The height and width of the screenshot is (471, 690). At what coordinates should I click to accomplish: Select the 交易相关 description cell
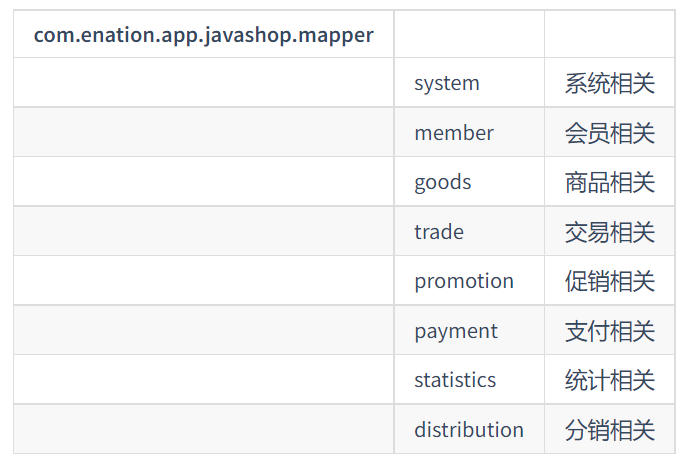point(609,231)
